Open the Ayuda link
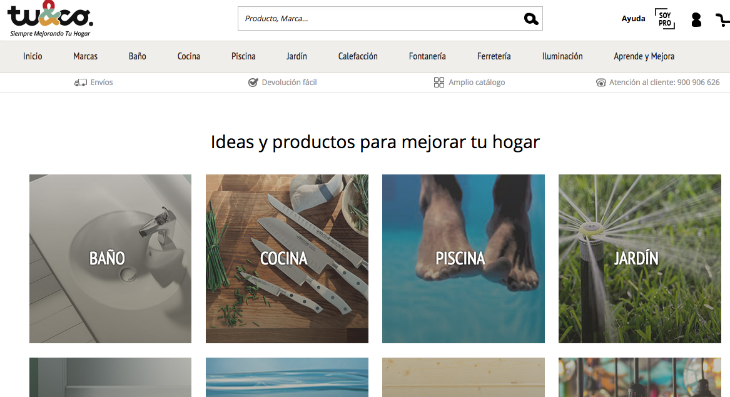The image size is (730, 397). [x=633, y=19]
